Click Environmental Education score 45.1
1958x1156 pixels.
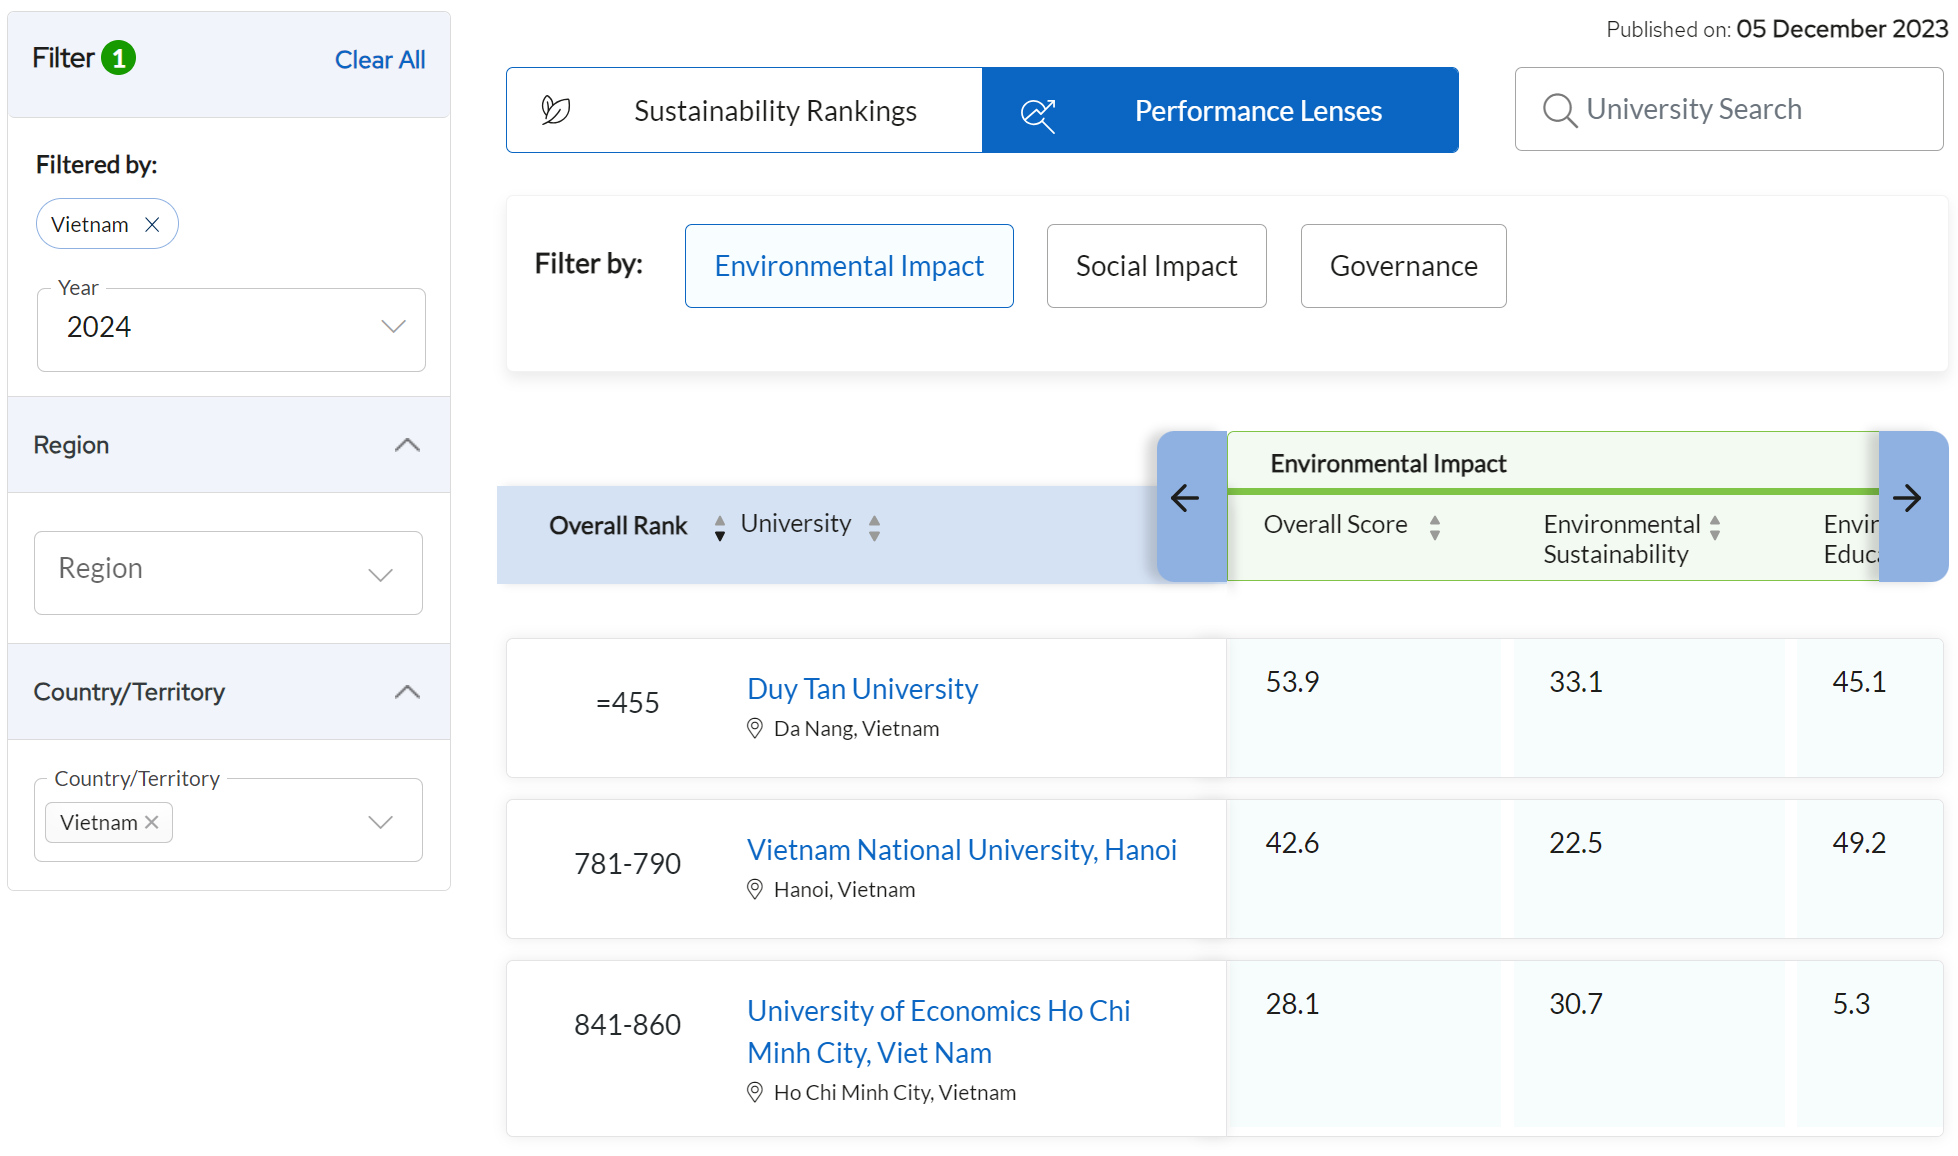(1859, 682)
